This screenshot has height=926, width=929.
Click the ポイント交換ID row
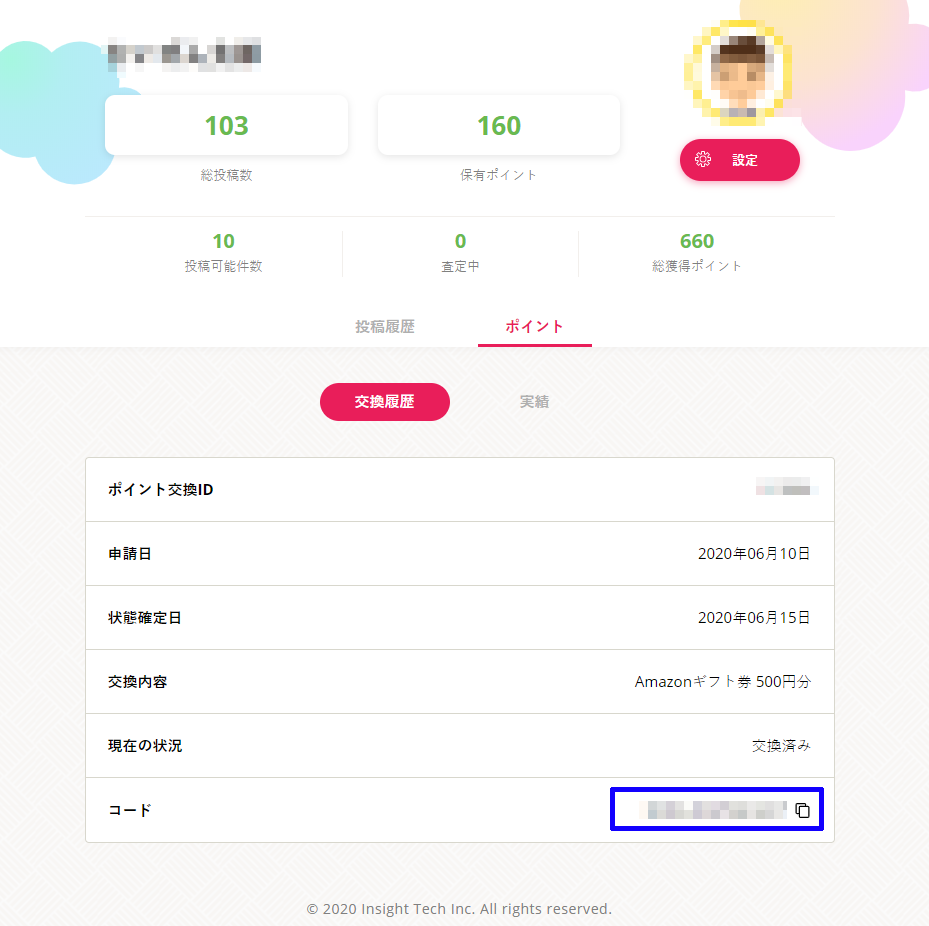point(460,489)
